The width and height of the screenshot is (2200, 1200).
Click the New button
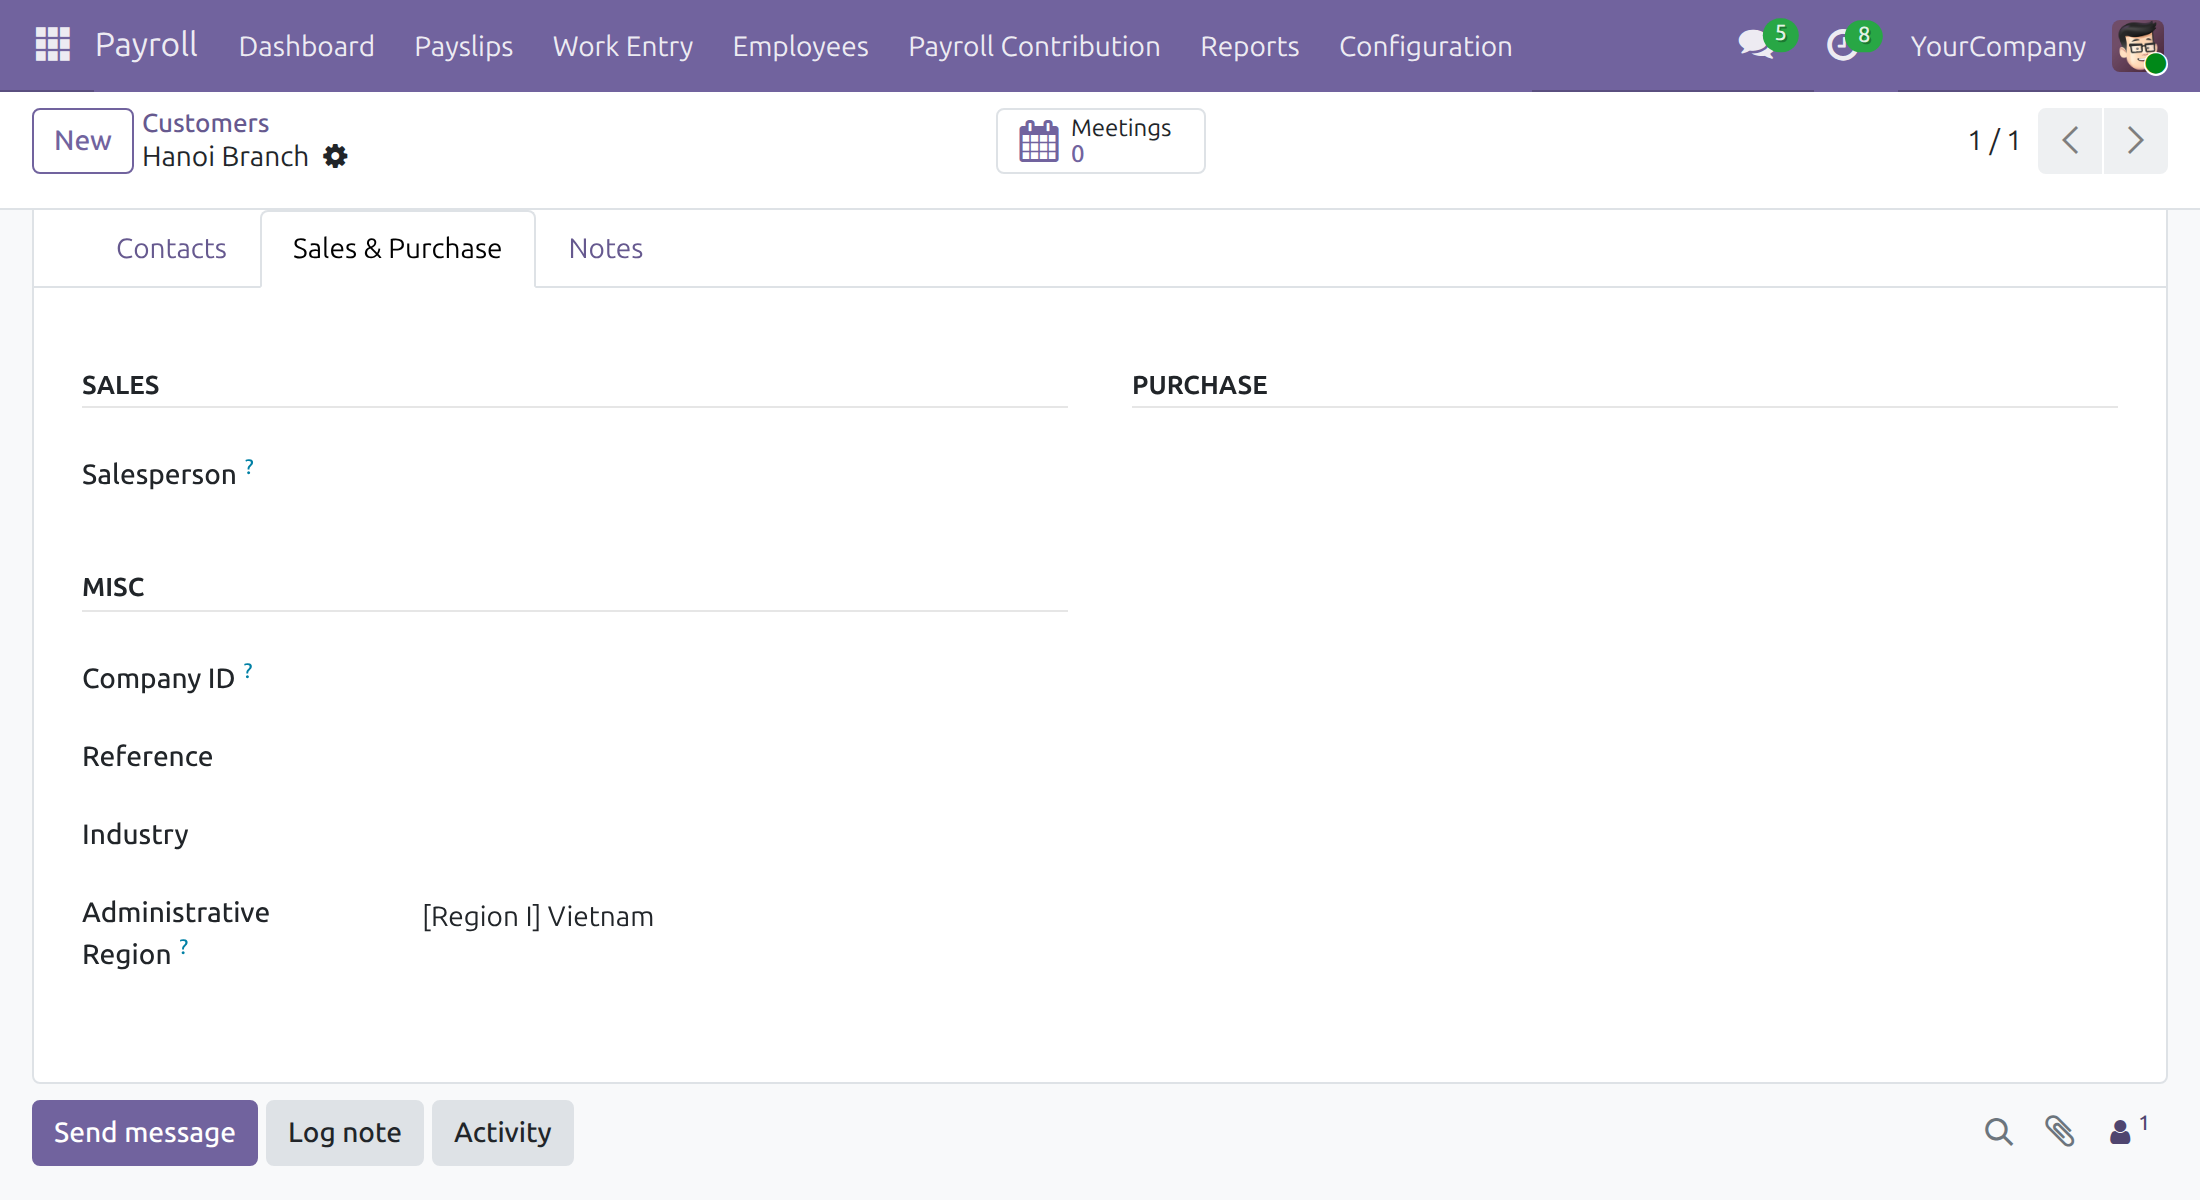tap(83, 141)
